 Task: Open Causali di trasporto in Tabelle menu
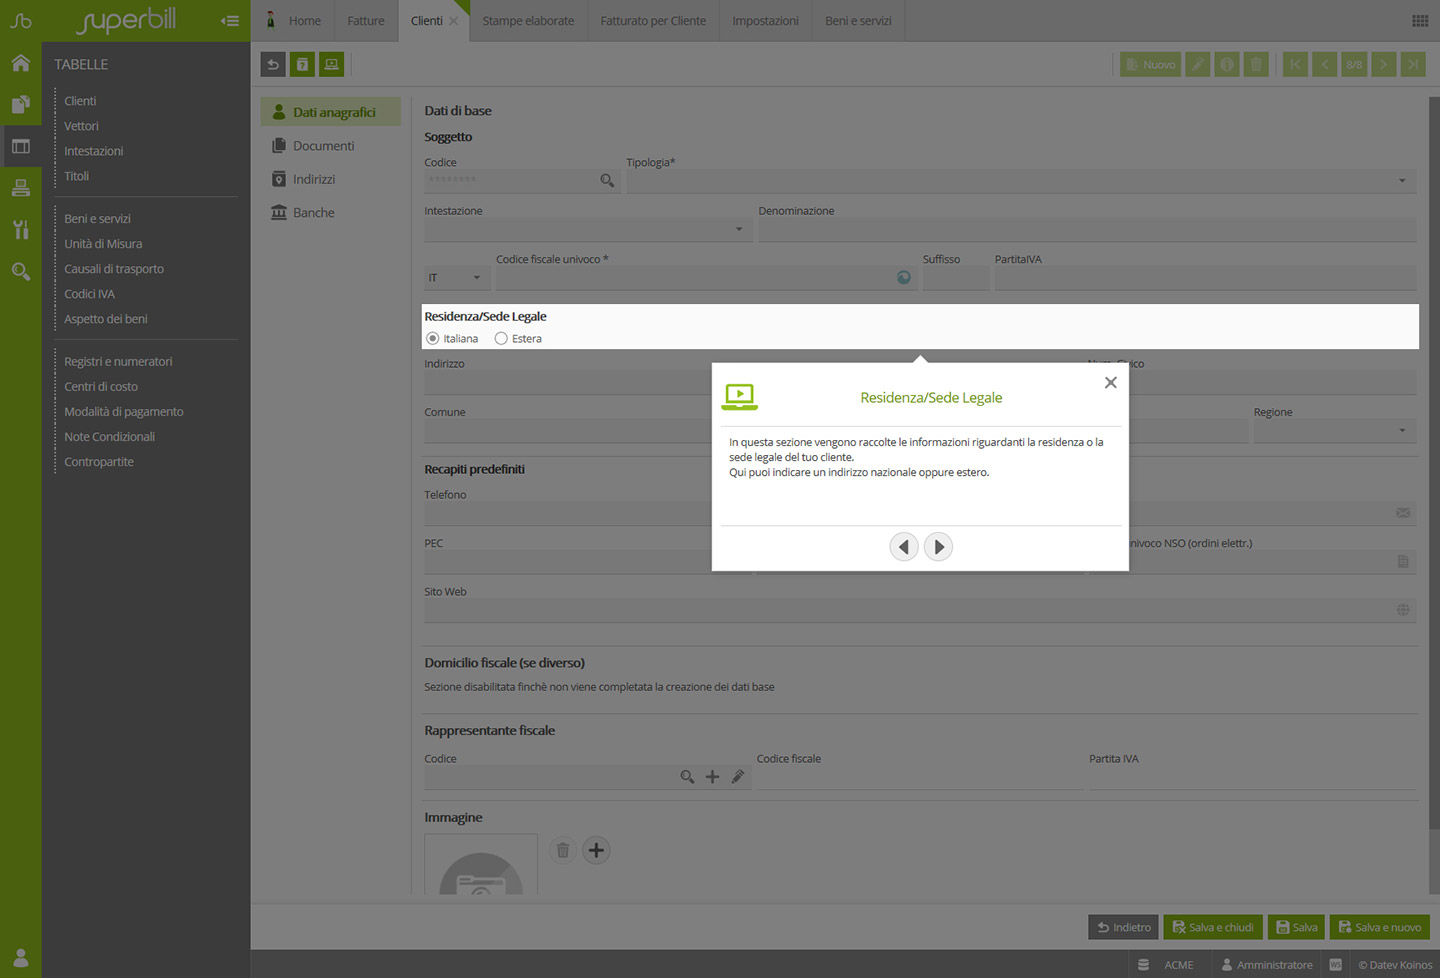coord(114,269)
